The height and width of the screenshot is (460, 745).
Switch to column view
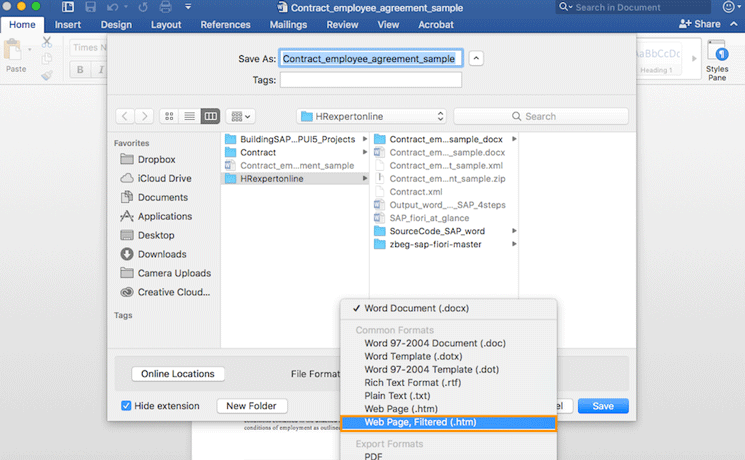210,116
